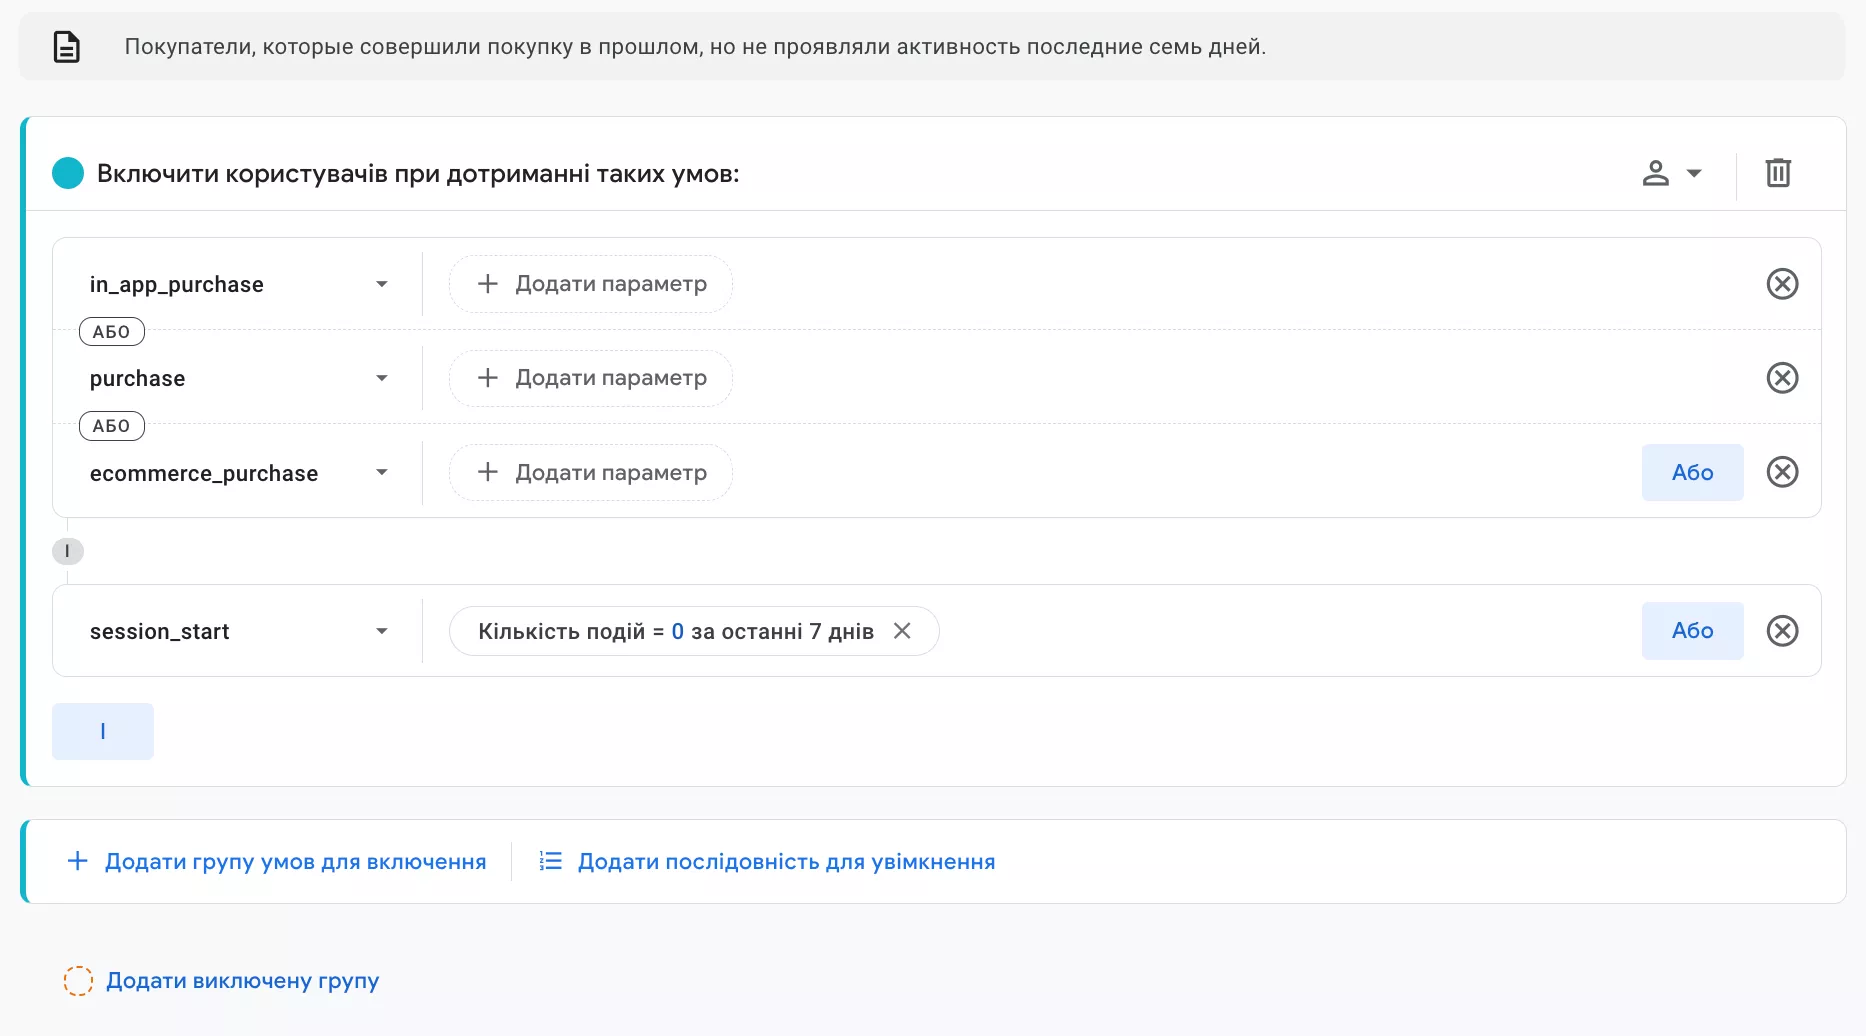Remove the purchase event with its X icon
1866x1036 pixels.
click(x=1782, y=378)
